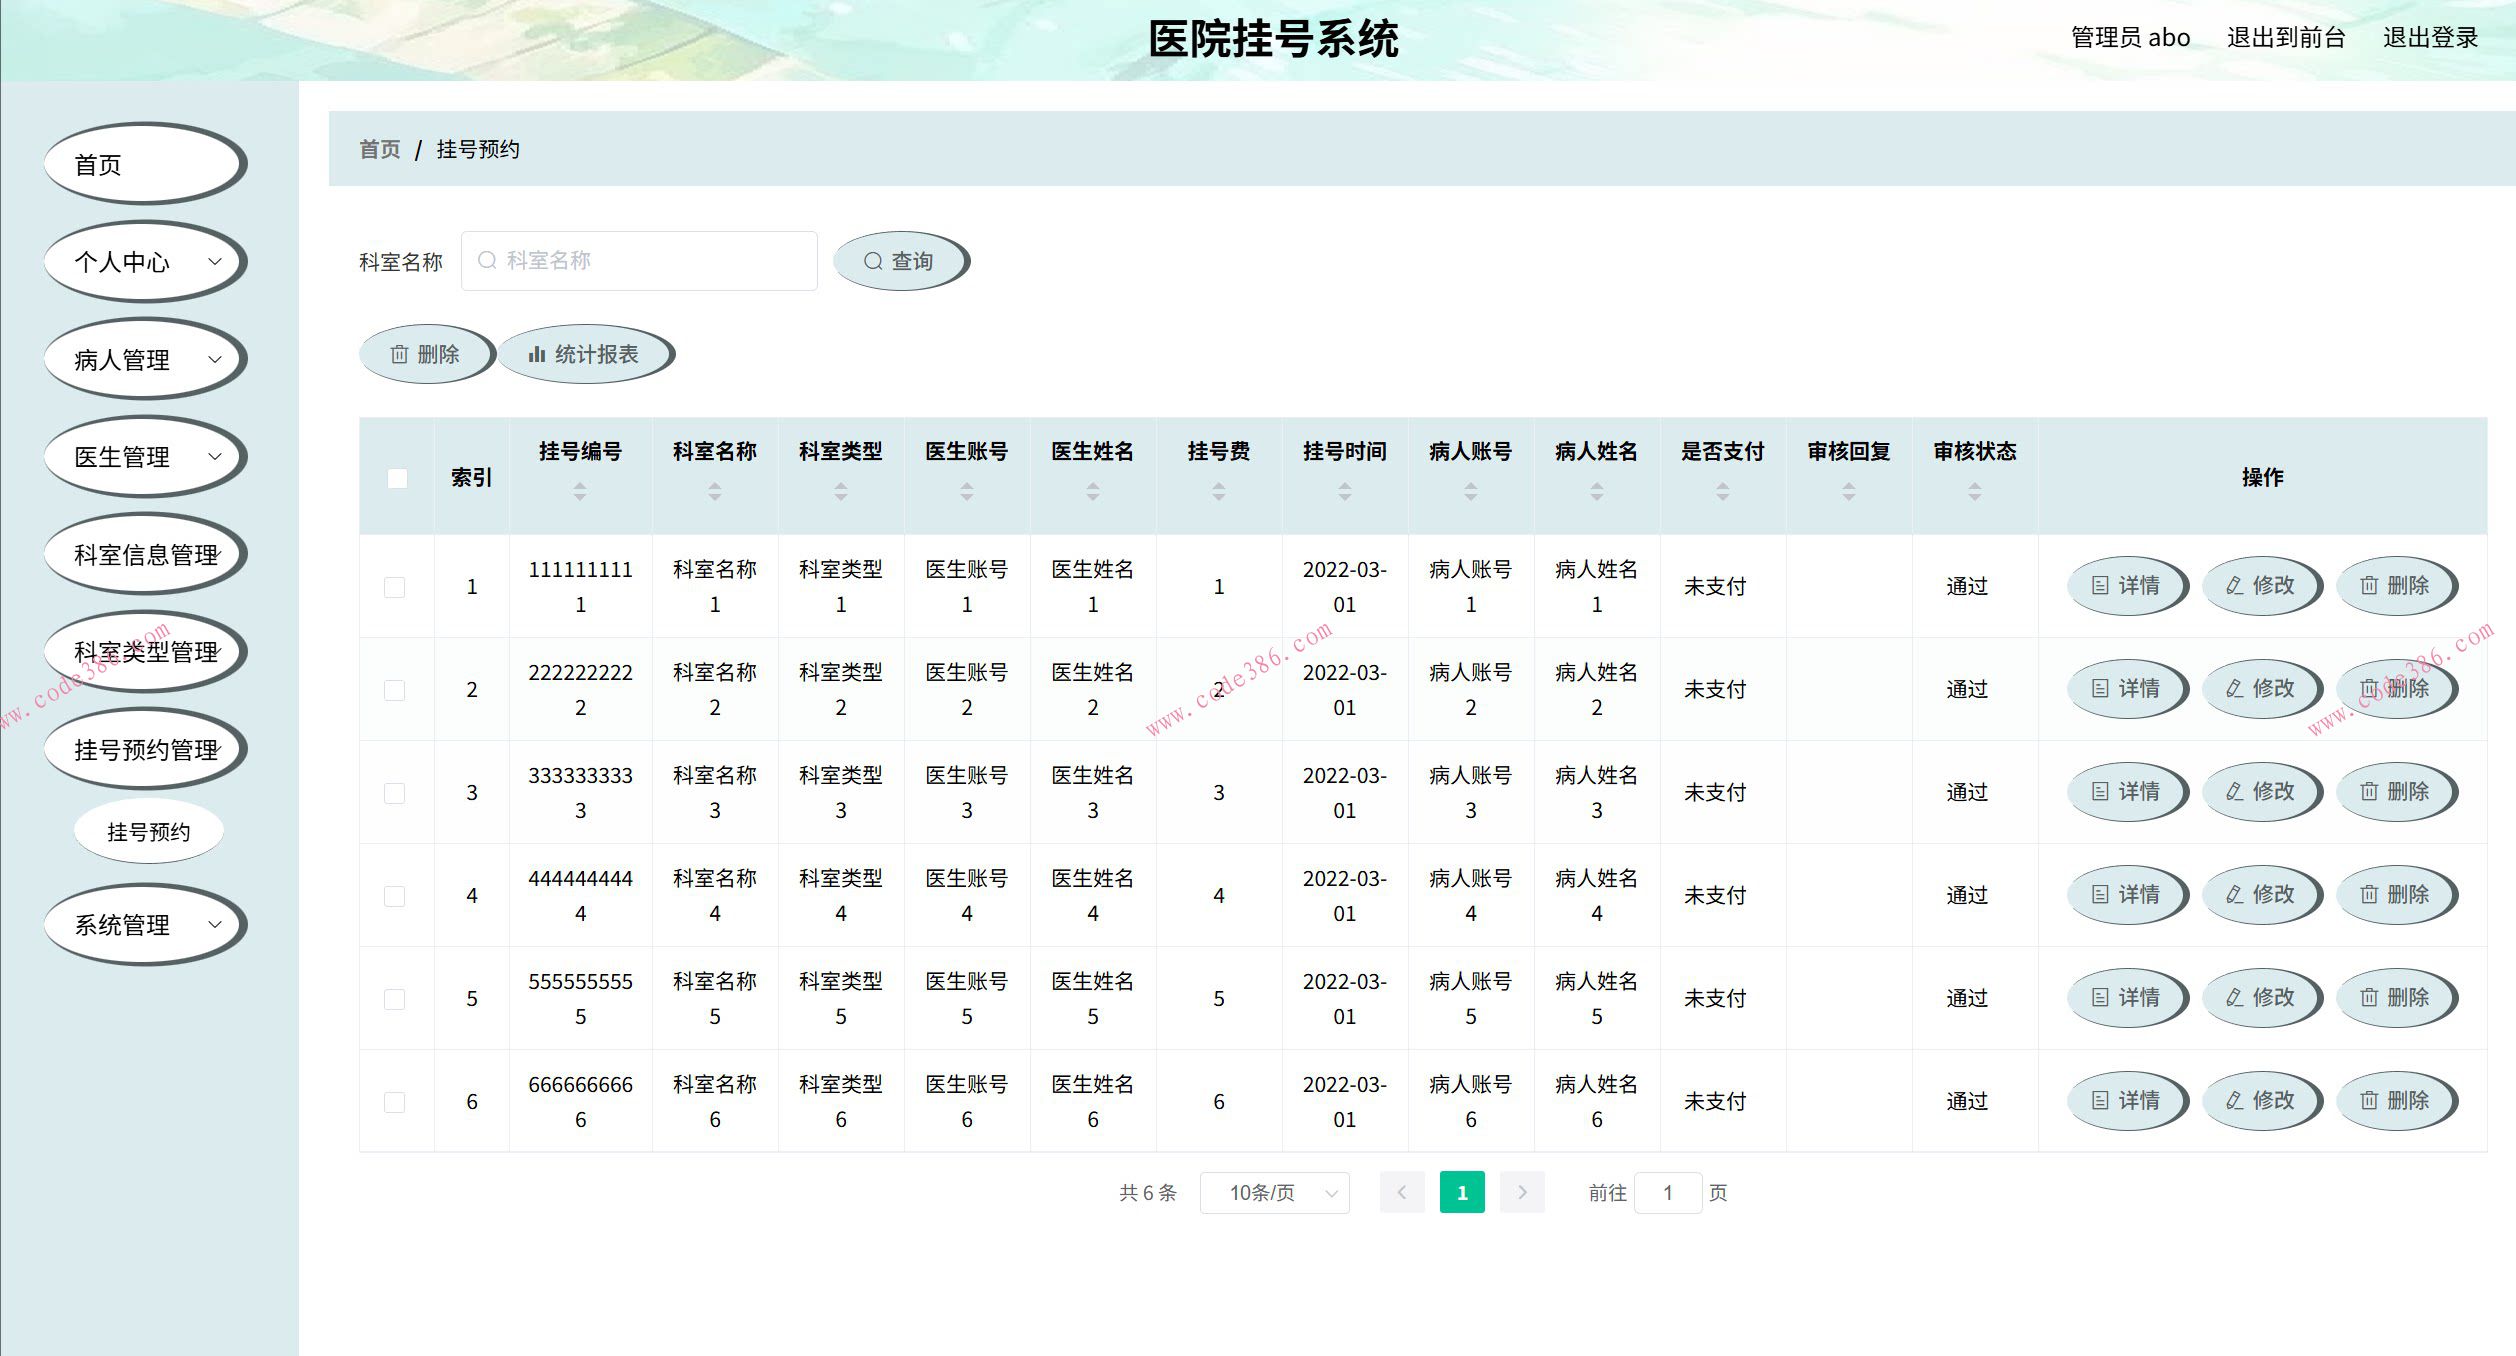Open the bar-chart icon on 统计报表
Viewport: 2516px width, 1356px height.
(x=536, y=353)
